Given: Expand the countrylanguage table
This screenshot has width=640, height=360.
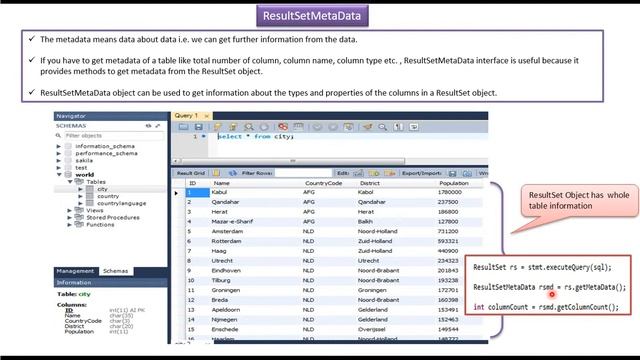Looking at the screenshot, I should pyautogui.click(x=80, y=203).
